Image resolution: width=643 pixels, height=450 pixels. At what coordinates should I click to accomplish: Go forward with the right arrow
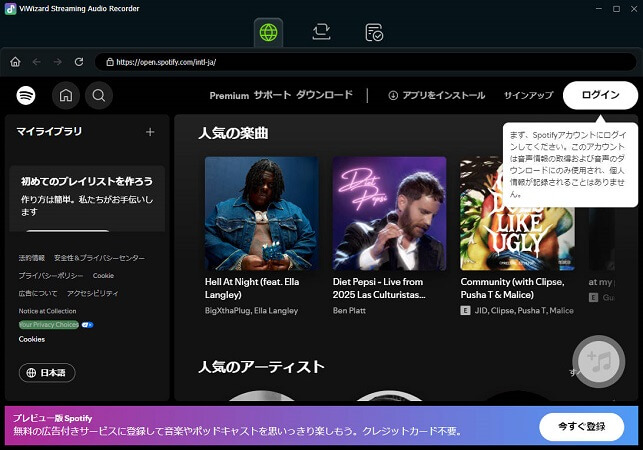(x=57, y=62)
